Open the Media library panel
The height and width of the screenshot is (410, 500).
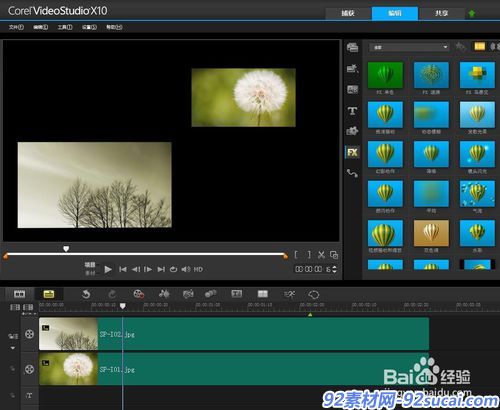click(352, 48)
